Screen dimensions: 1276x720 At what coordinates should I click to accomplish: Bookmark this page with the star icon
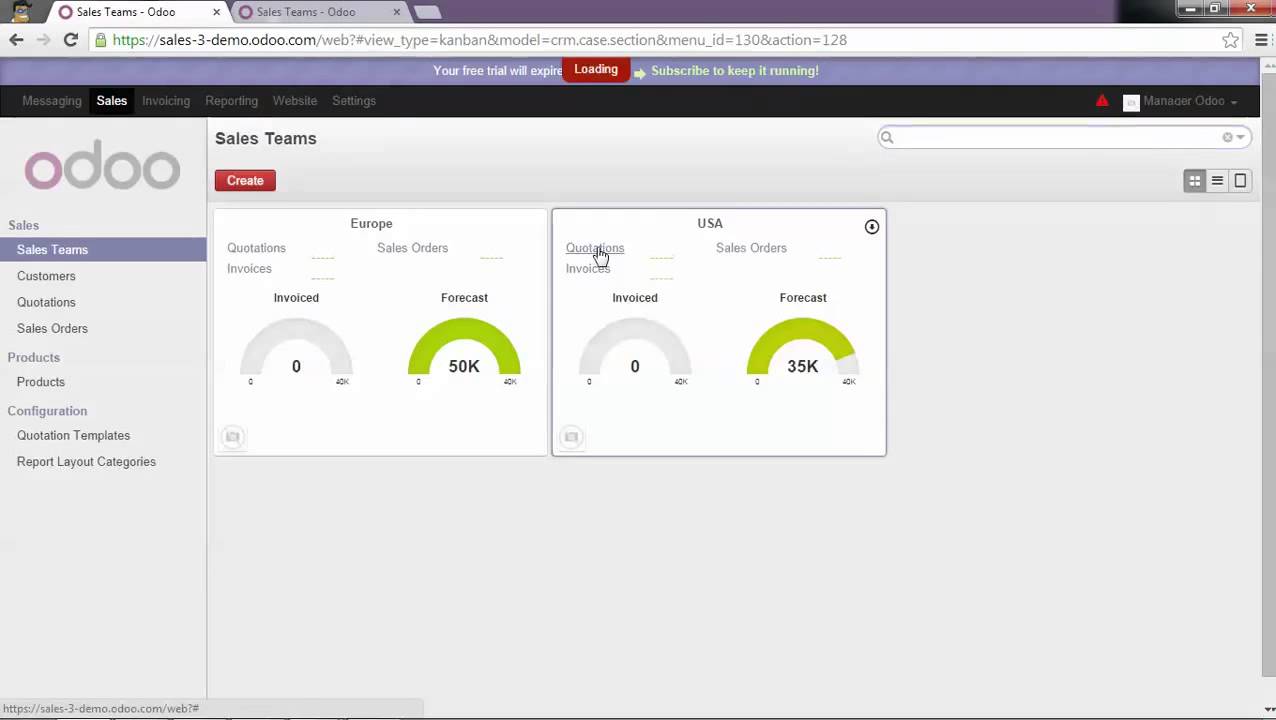point(1231,40)
